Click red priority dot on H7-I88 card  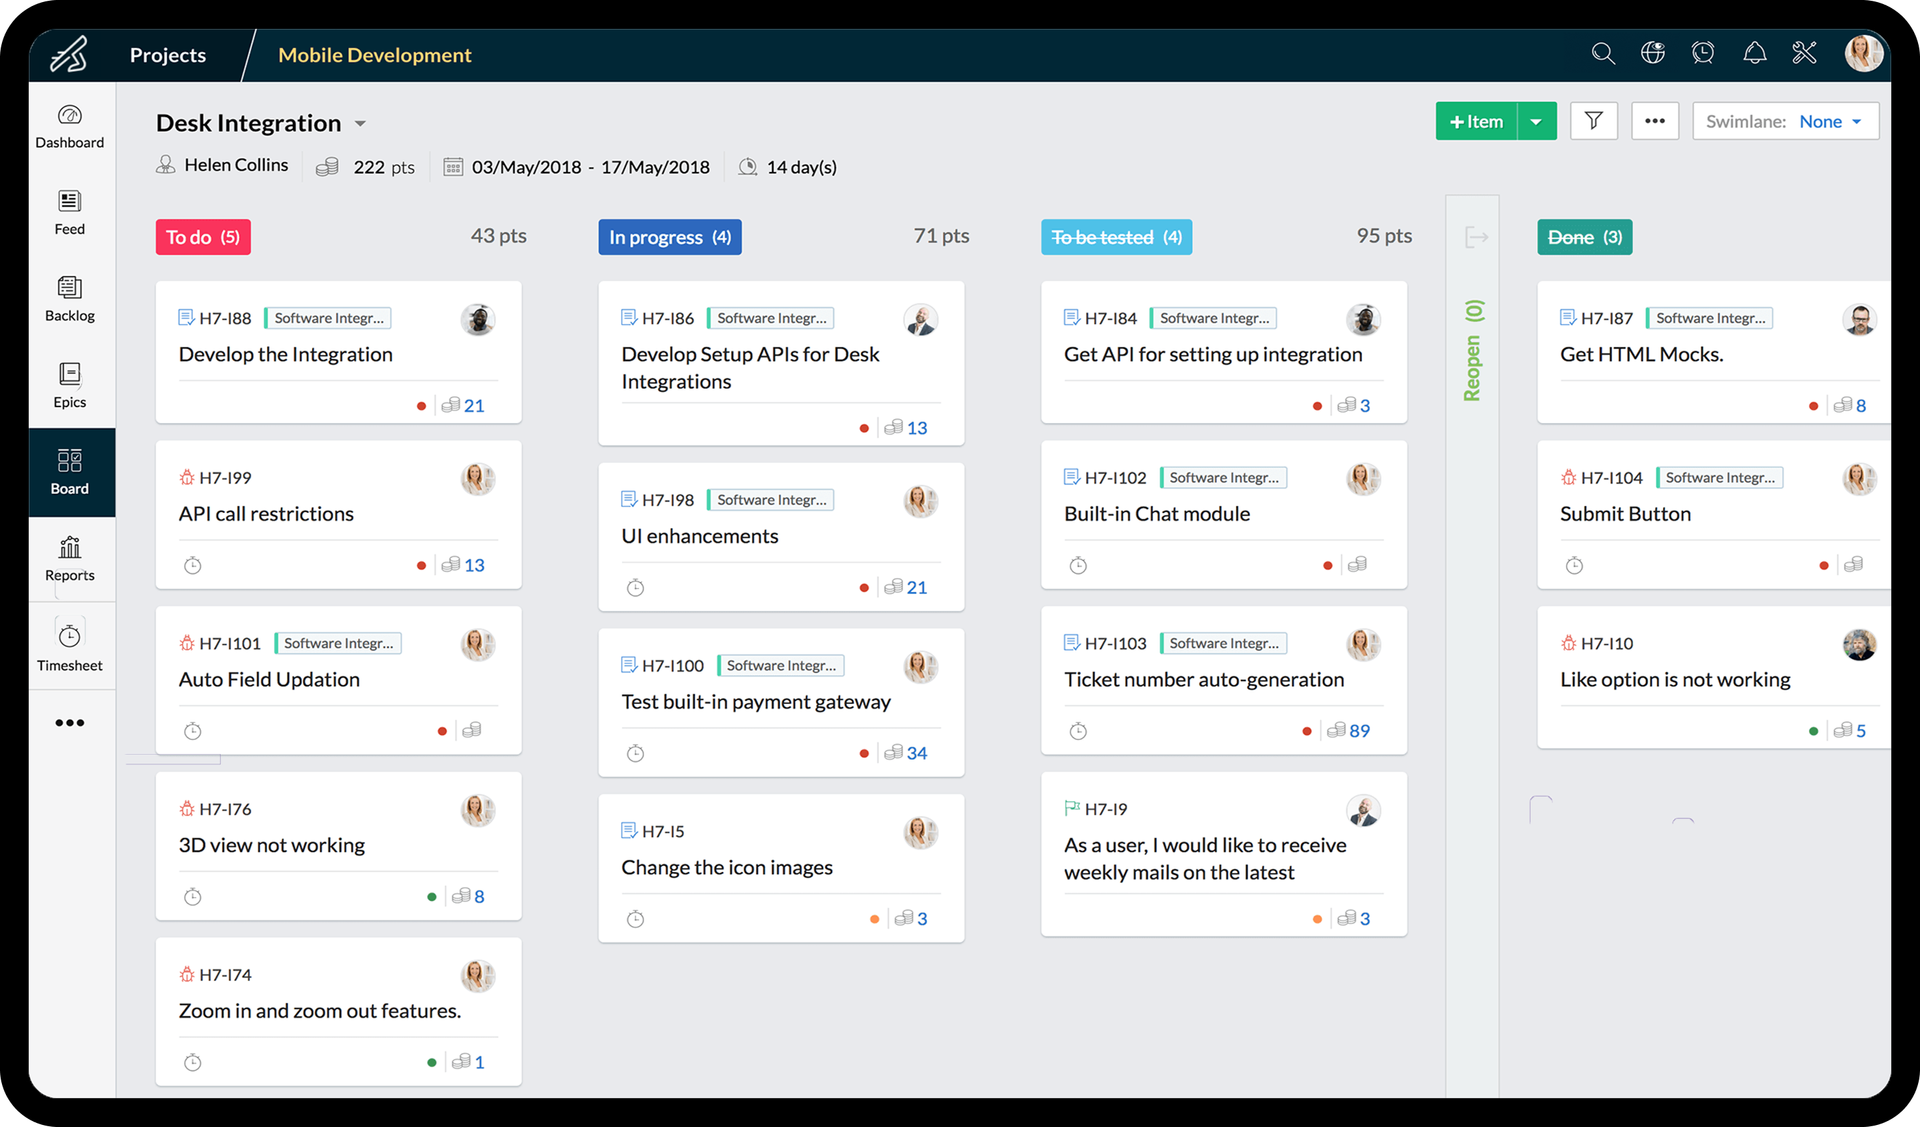point(421,406)
